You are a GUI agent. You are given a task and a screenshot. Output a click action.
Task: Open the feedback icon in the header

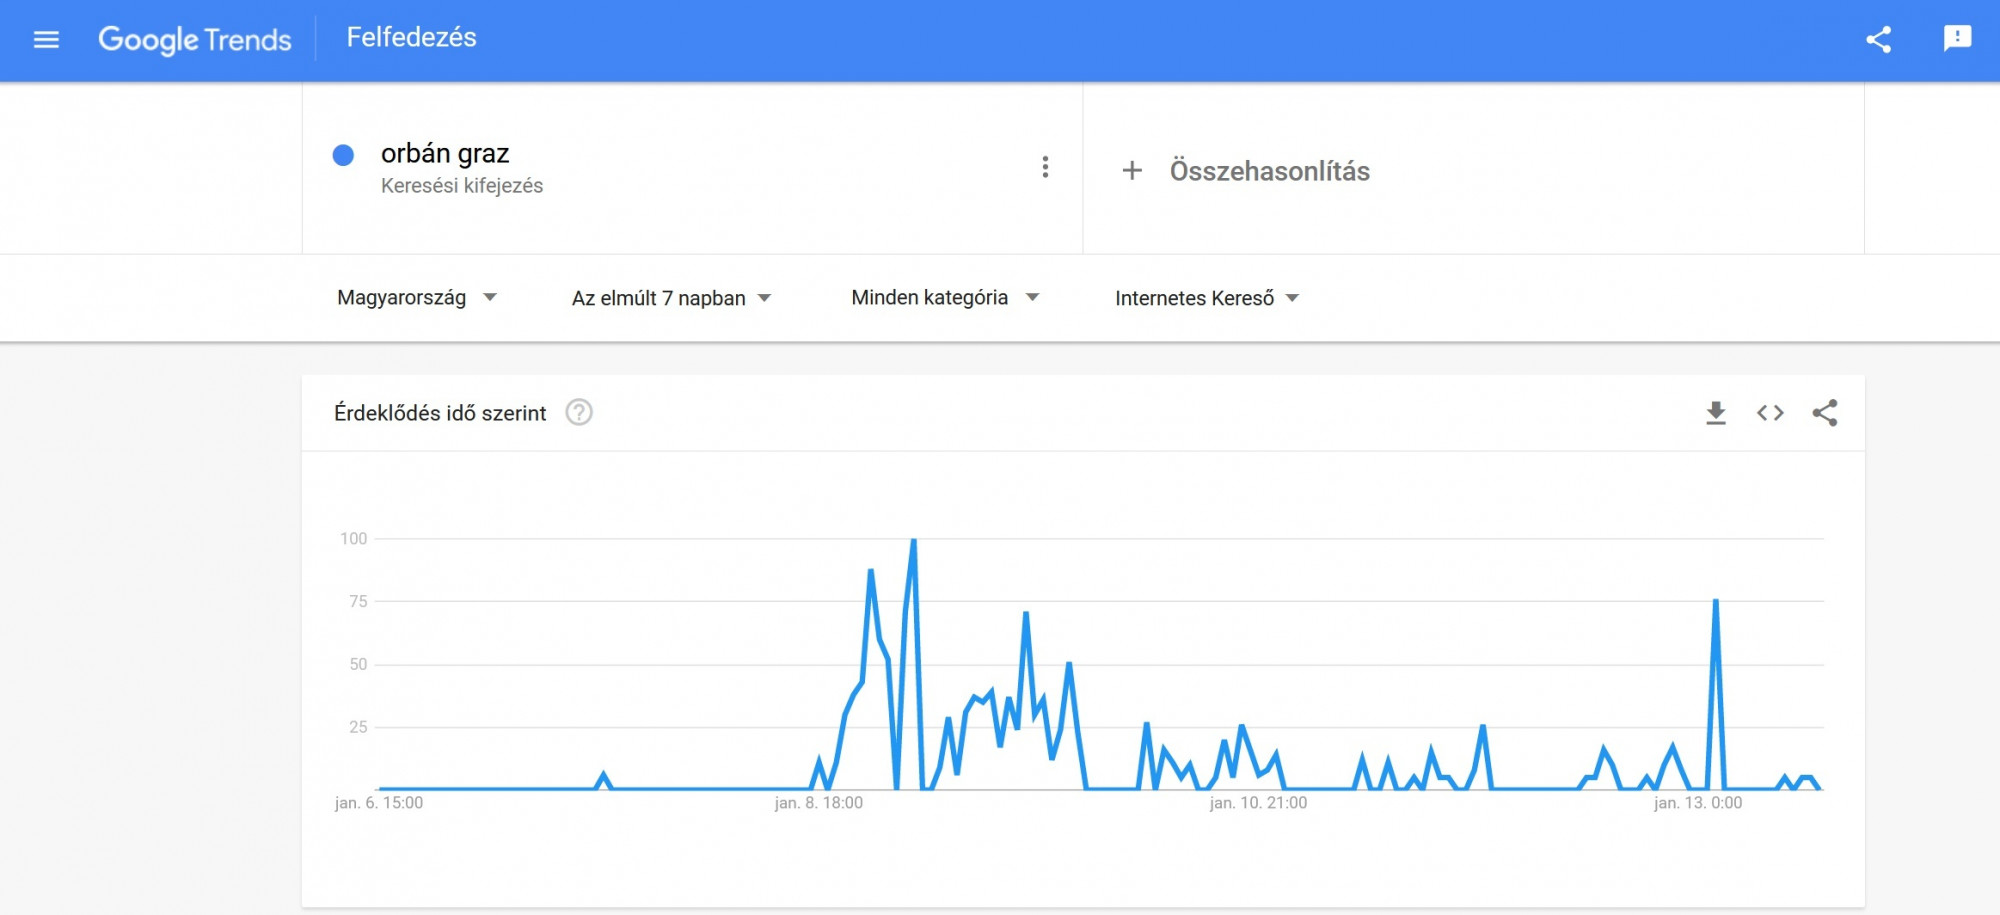(x=1957, y=39)
